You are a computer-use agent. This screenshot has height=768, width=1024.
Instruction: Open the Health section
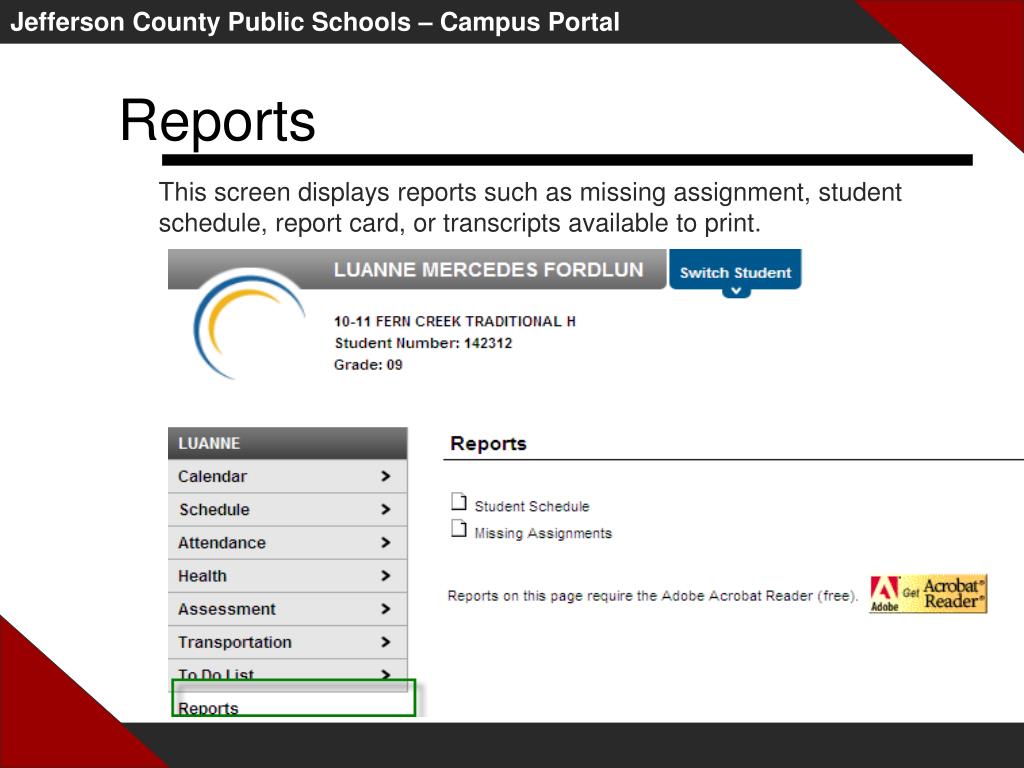287,576
